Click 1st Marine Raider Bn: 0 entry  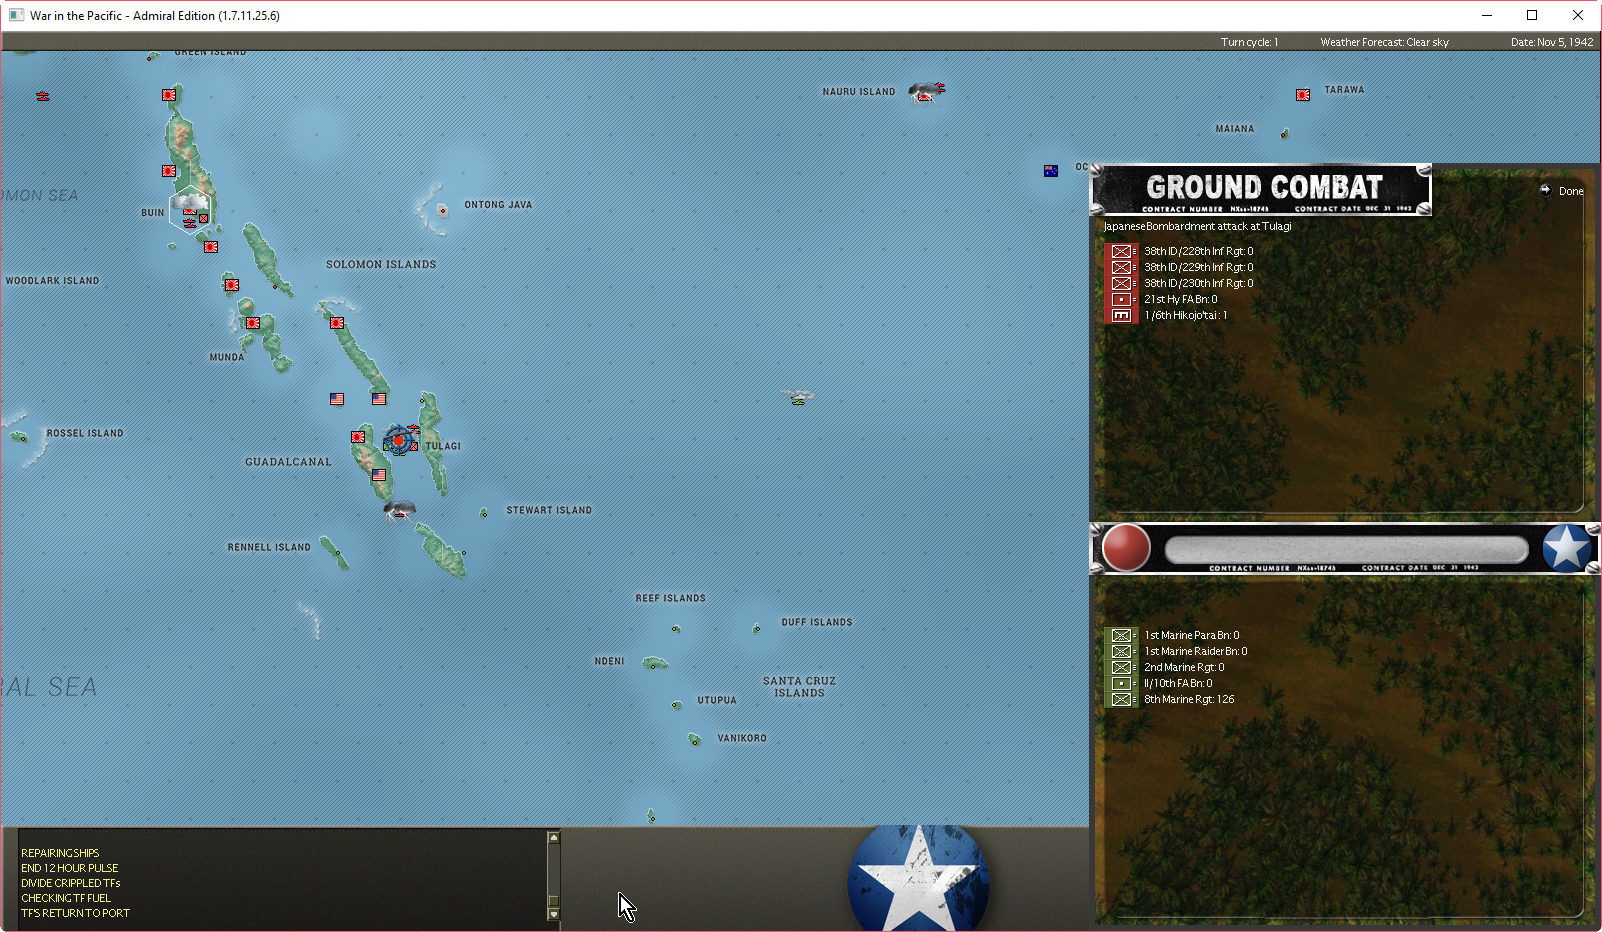coord(1196,651)
